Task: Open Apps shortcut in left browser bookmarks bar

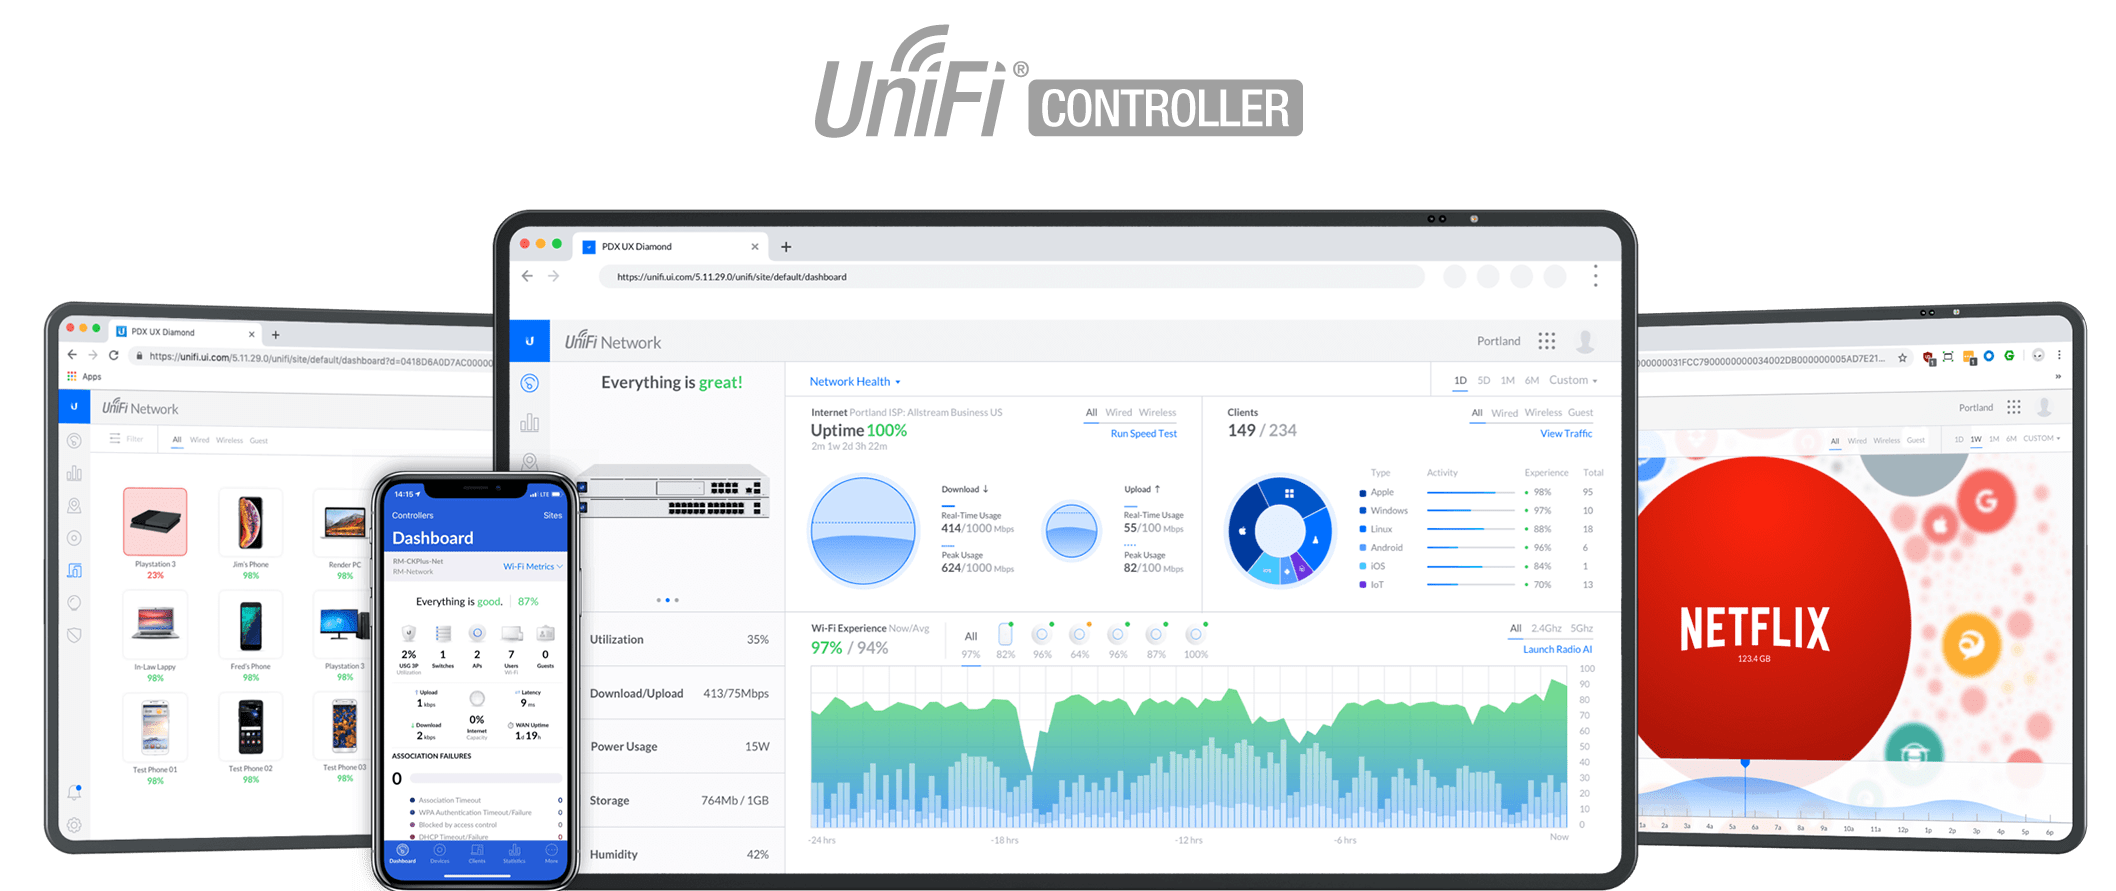Action: (84, 377)
